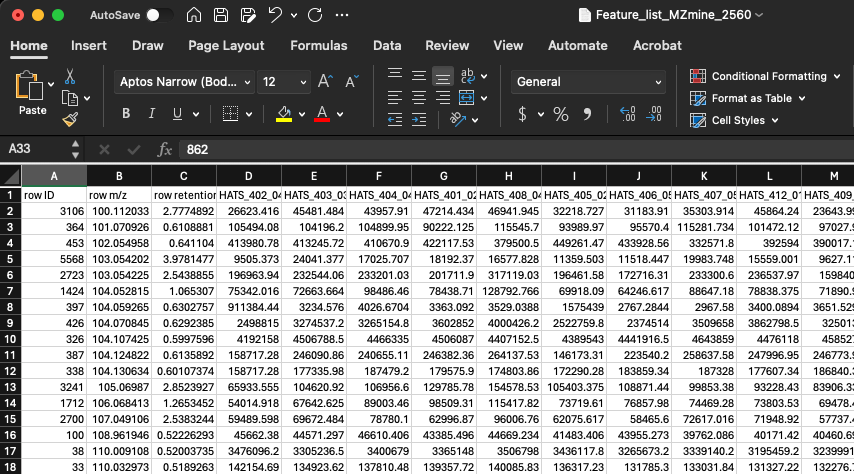Click the Paste clipboard icon
Screen dimensions: 854x474
coord(29,86)
